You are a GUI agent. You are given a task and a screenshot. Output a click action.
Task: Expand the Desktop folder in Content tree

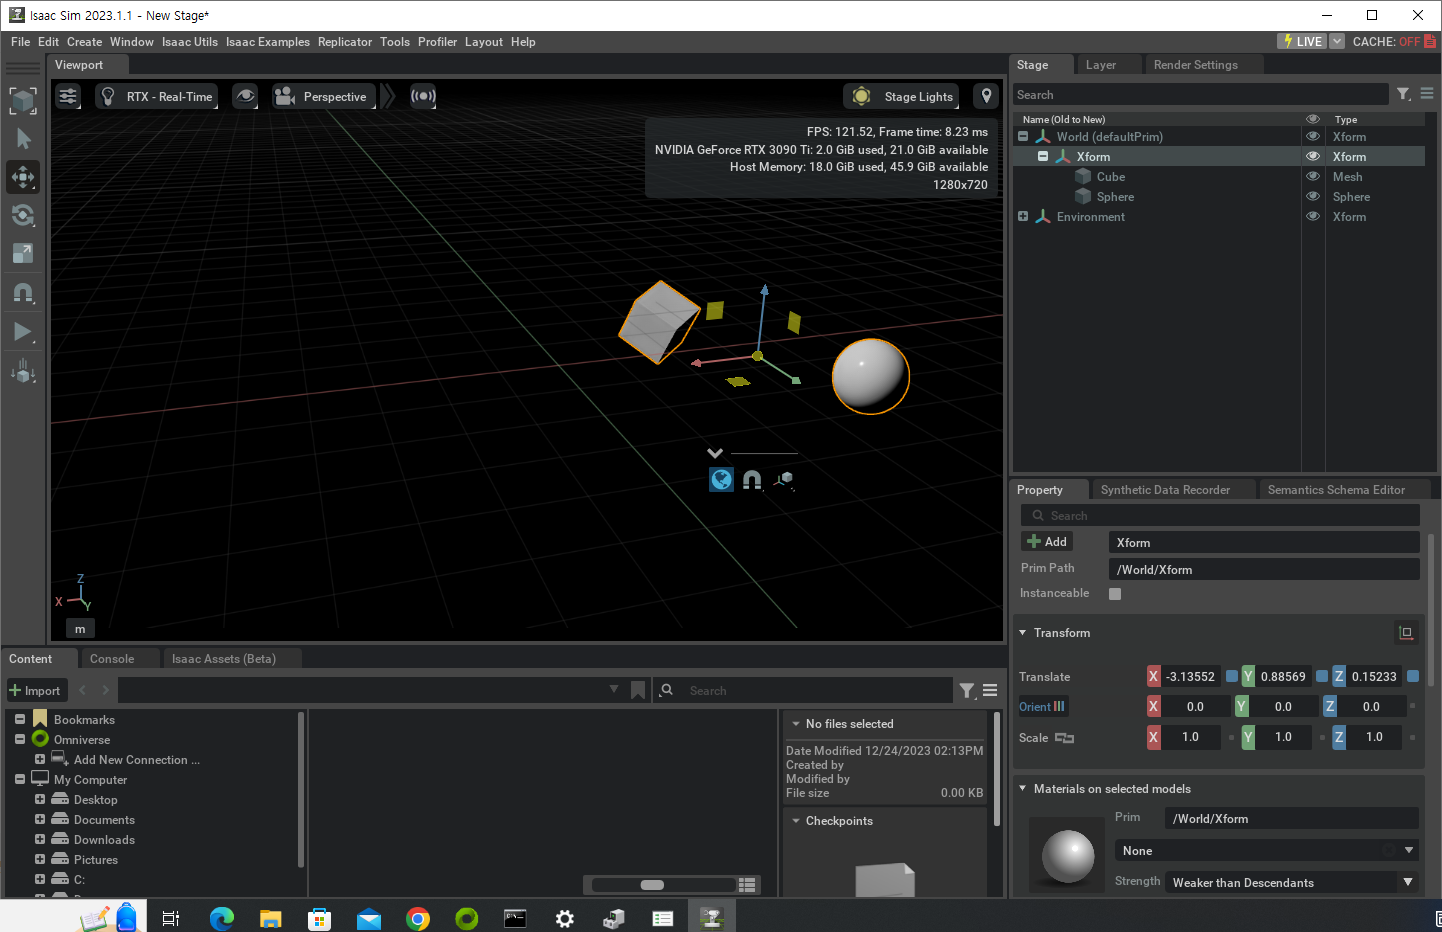pyautogui.click(x=40, y=799)
